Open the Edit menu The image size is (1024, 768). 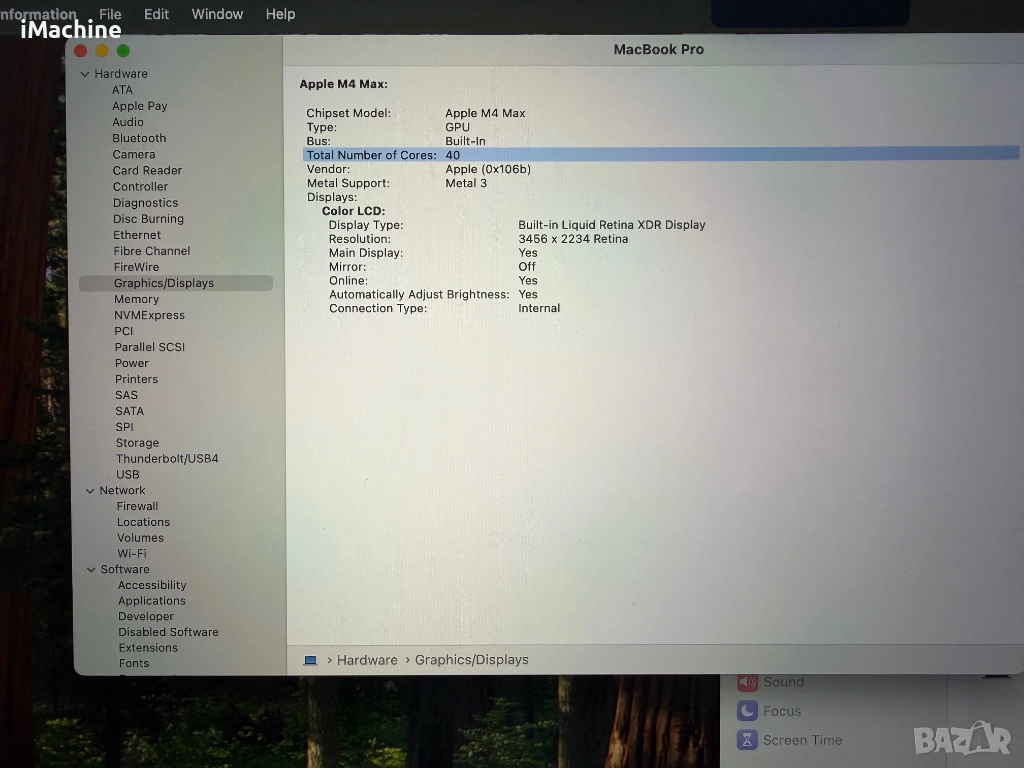coord(156,14)
